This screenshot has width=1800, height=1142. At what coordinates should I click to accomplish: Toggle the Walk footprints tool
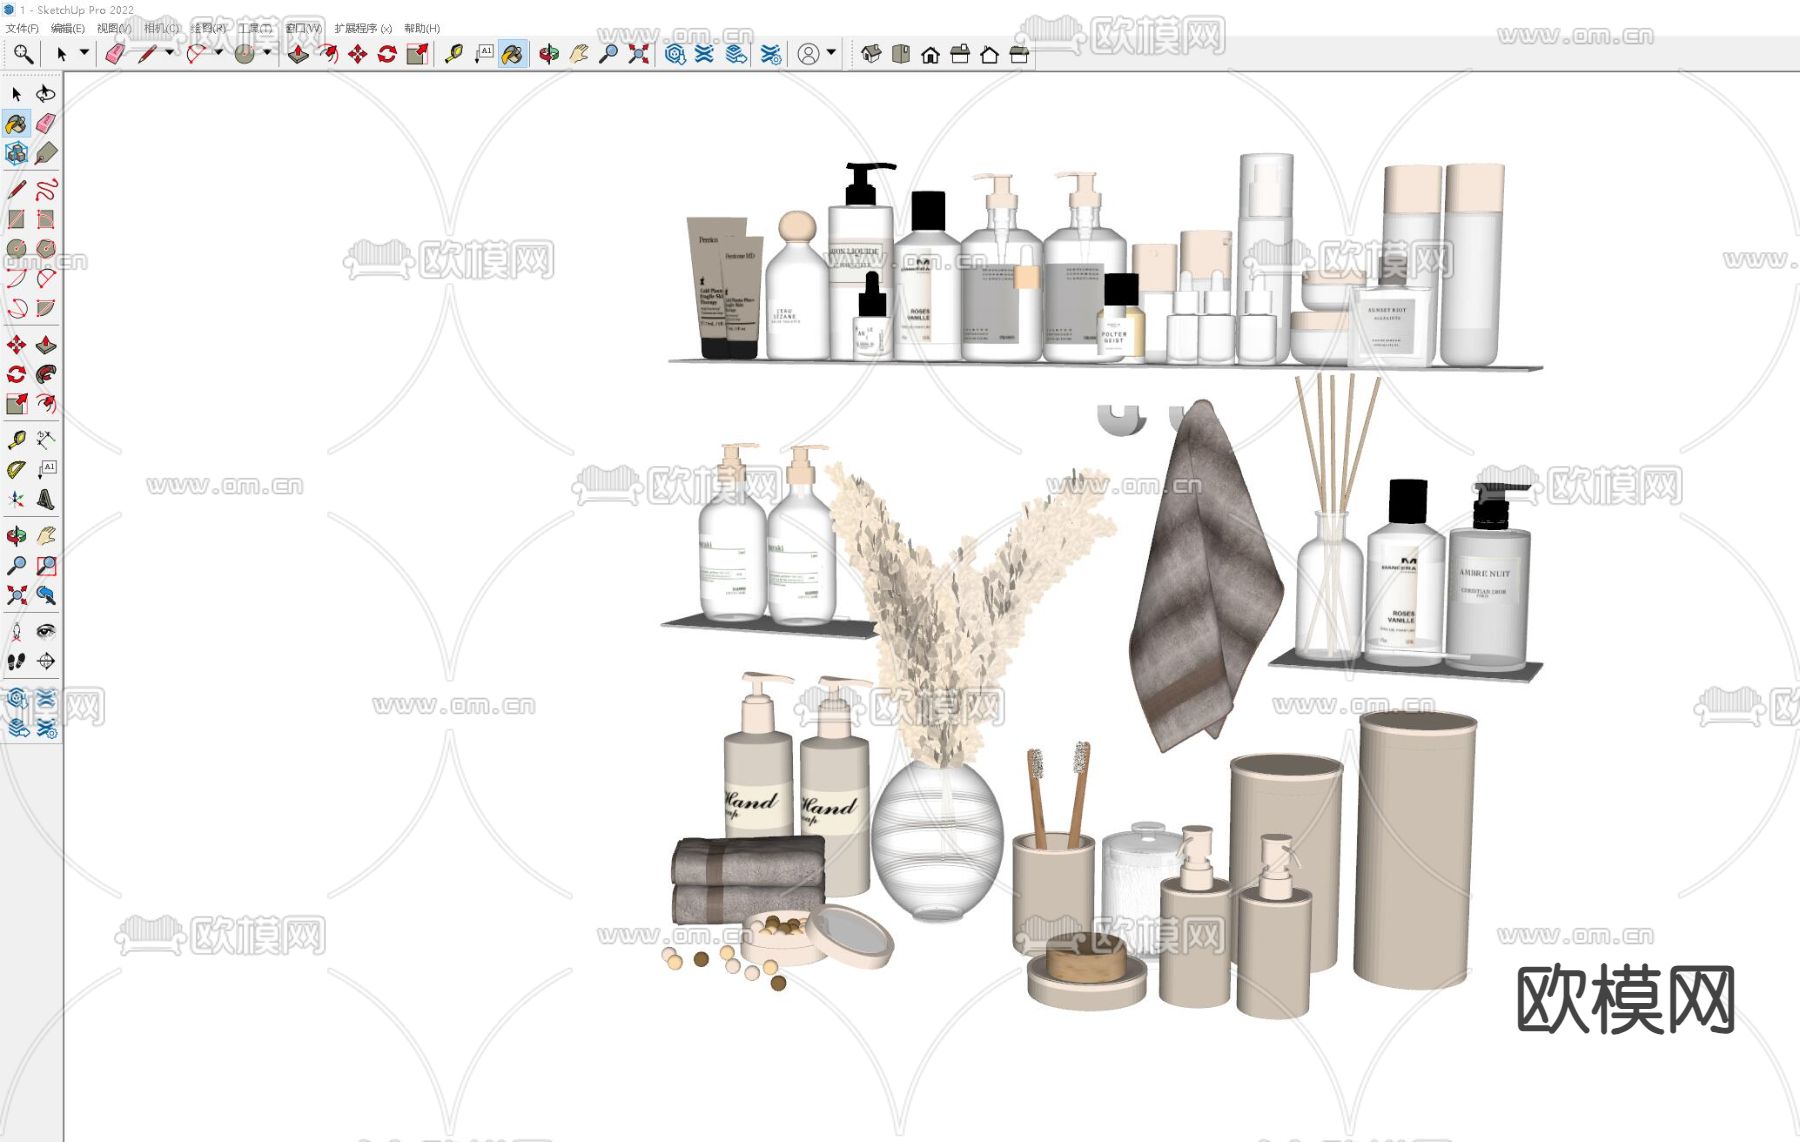click(x=16, y=661)
